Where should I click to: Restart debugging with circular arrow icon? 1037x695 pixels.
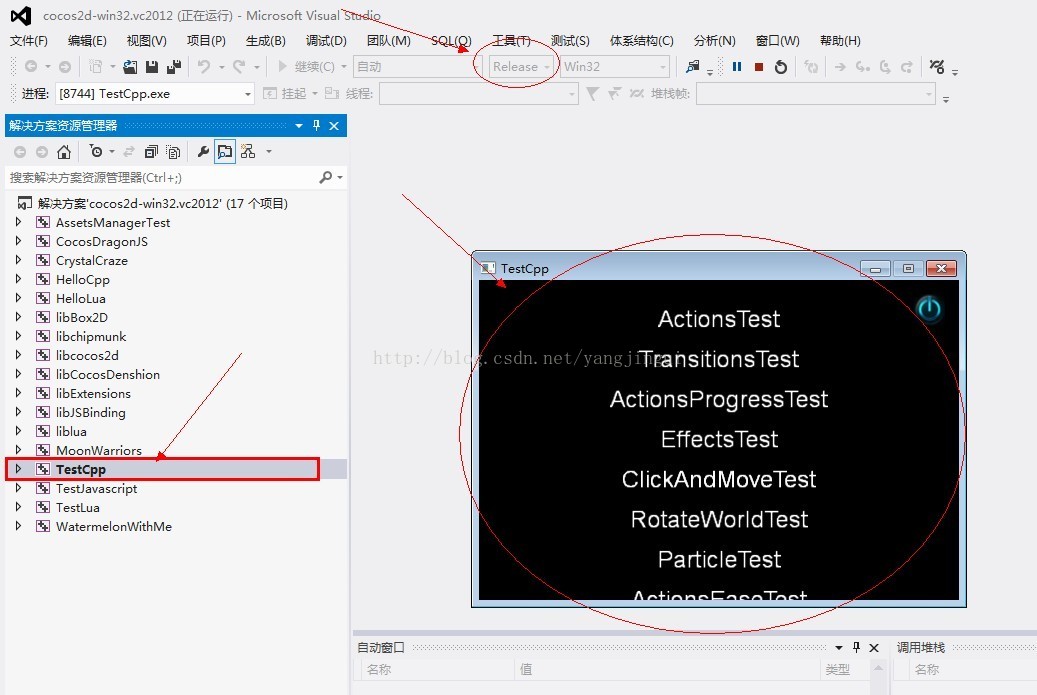[x=781, y=67]
